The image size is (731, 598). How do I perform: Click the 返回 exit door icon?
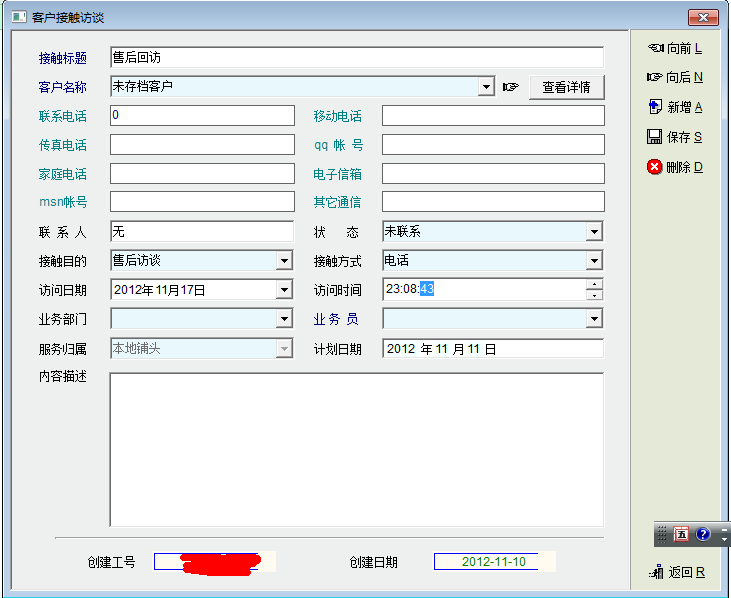click(657, 573)
